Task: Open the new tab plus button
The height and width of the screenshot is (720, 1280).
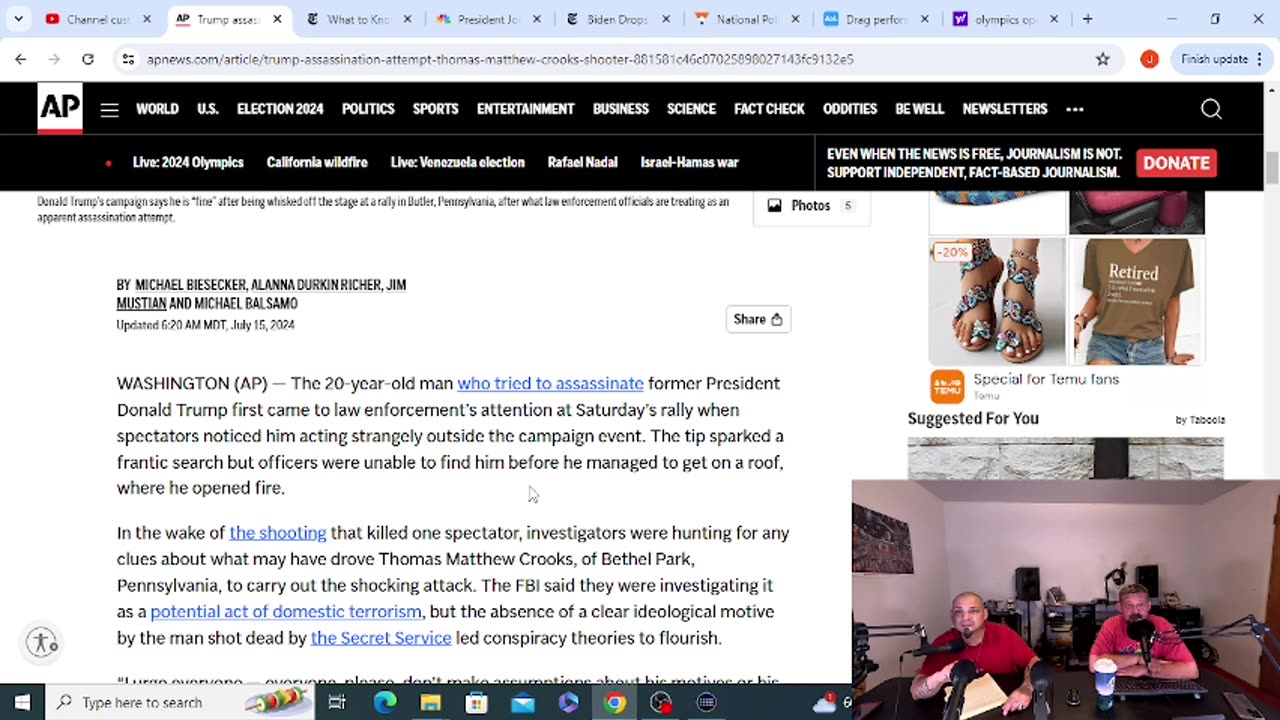Action: point(1087,19)
